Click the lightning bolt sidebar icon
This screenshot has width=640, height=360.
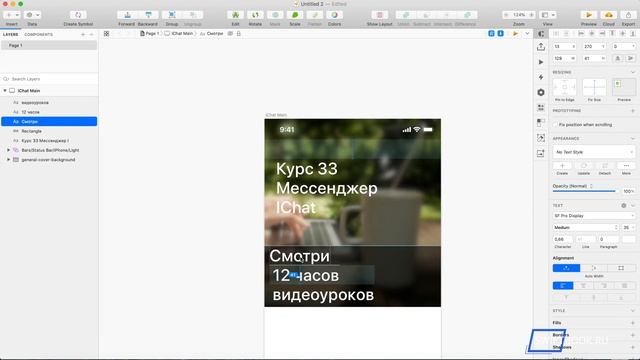(541, 77)
